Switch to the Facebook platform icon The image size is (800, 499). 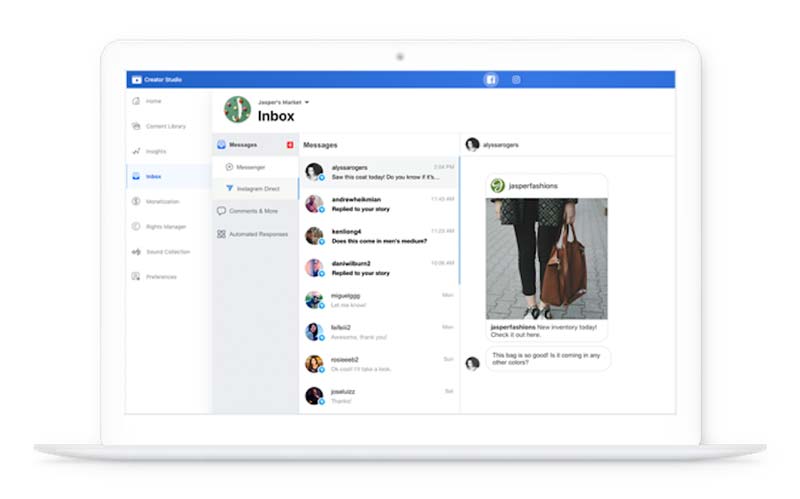(491, 80)
